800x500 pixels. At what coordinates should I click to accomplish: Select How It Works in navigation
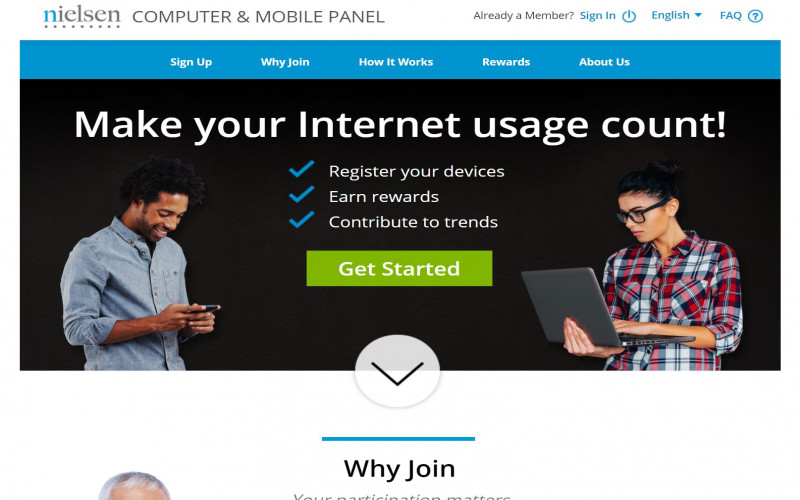396,62
